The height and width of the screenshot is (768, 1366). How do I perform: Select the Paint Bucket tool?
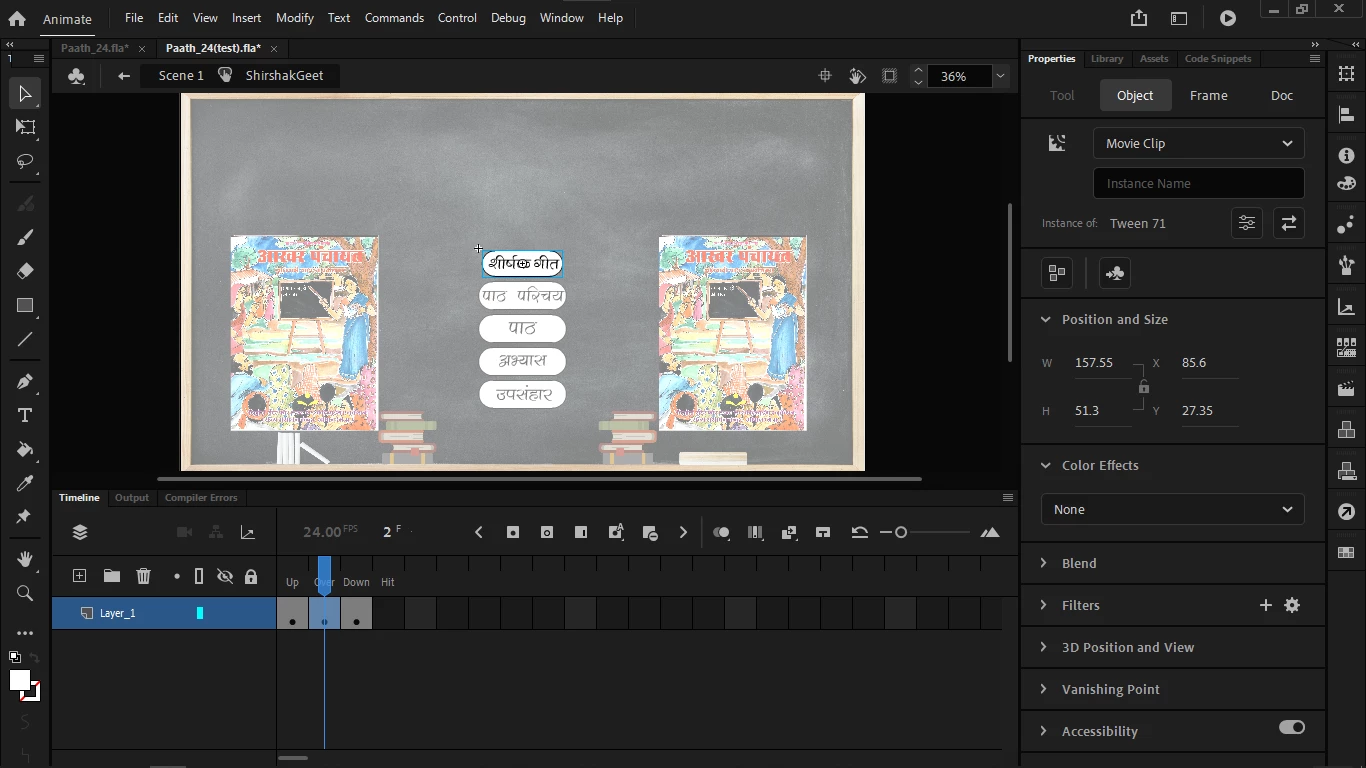coord(25,449)
